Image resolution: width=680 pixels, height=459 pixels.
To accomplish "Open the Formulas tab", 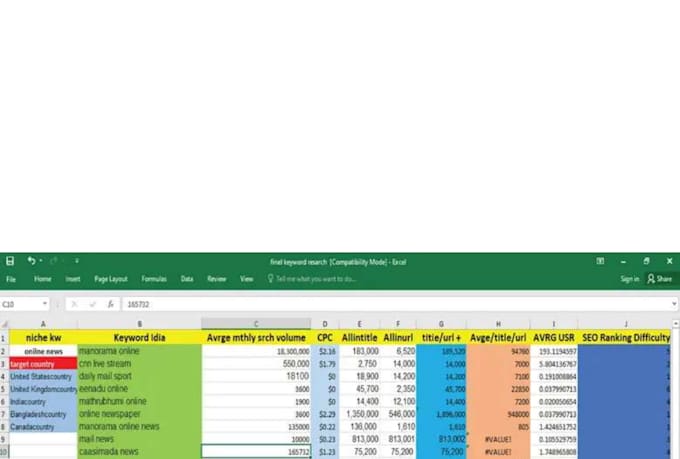I will click(x=154, y=279).
